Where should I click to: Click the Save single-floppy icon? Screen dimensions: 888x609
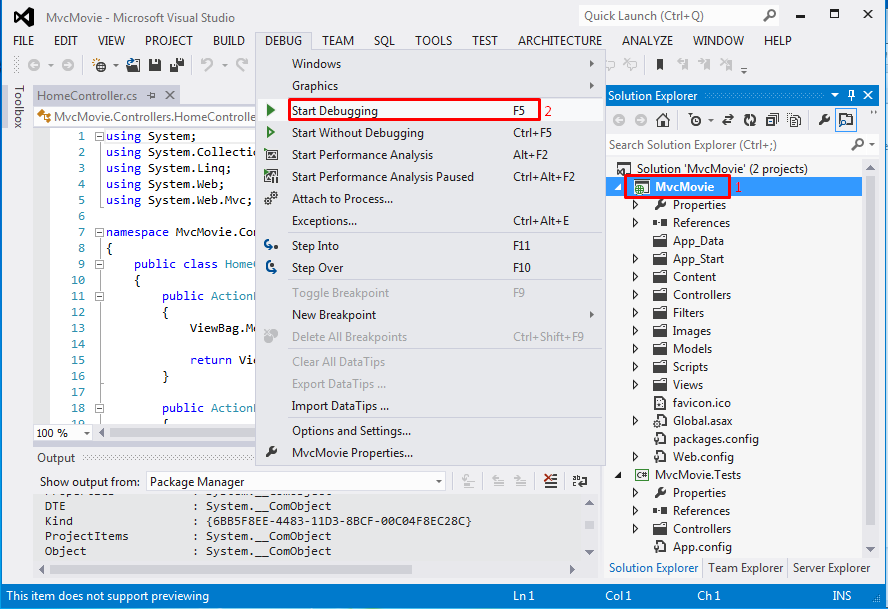point(155,65)
